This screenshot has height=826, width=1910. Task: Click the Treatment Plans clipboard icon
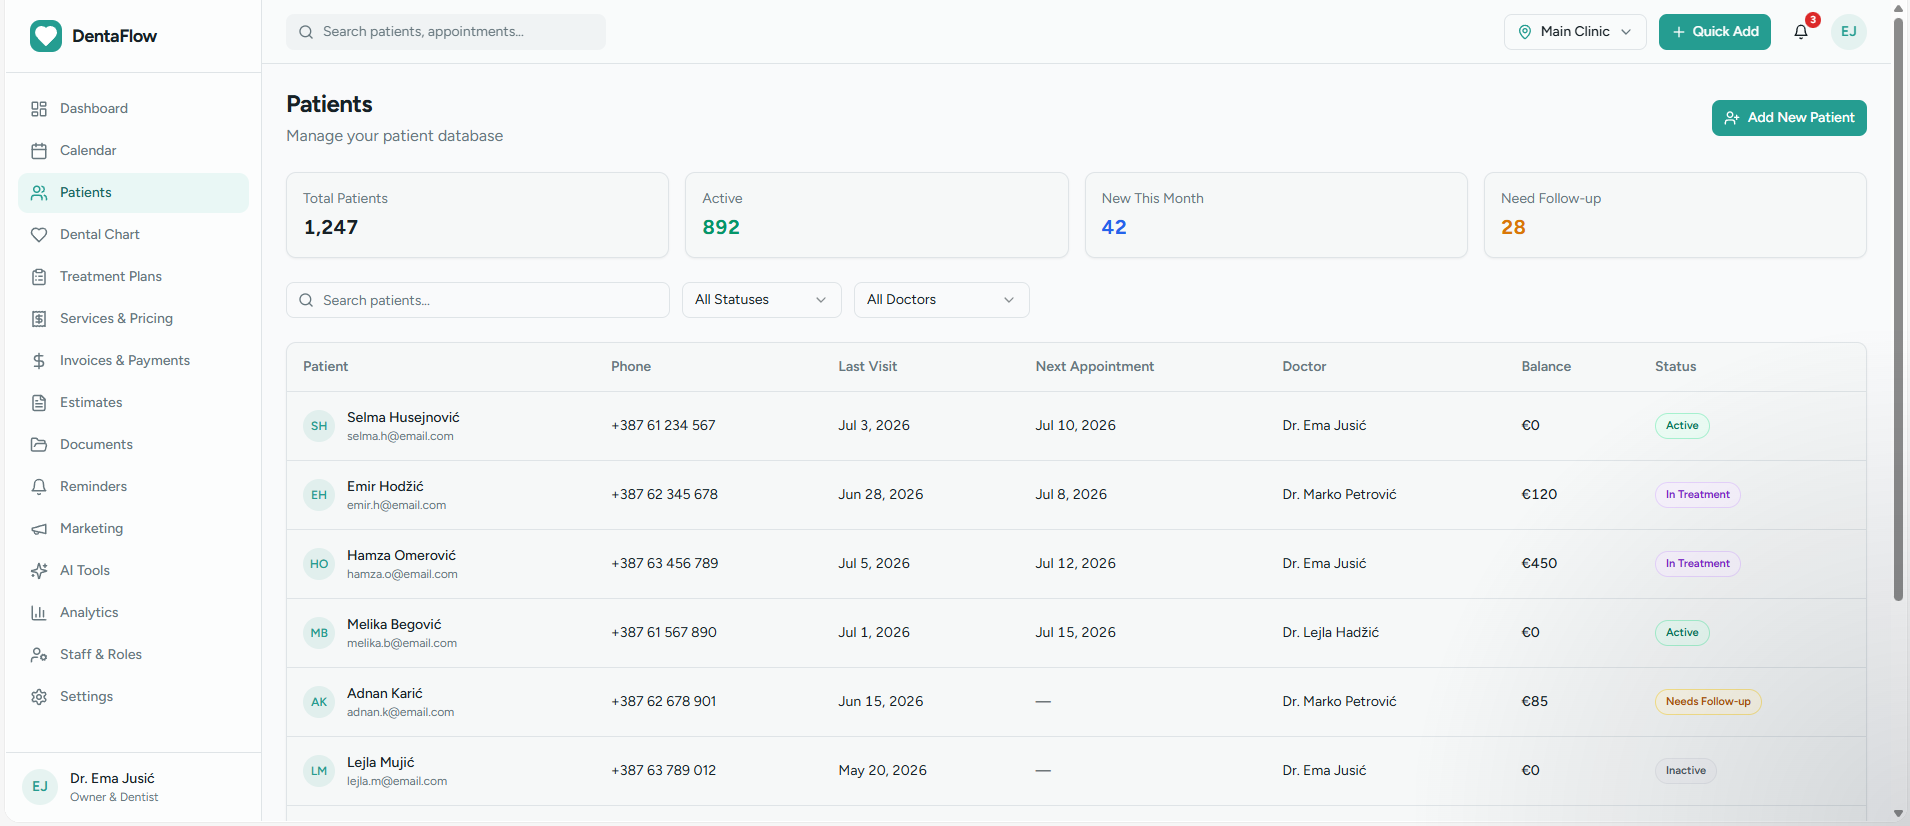point(39,277)
